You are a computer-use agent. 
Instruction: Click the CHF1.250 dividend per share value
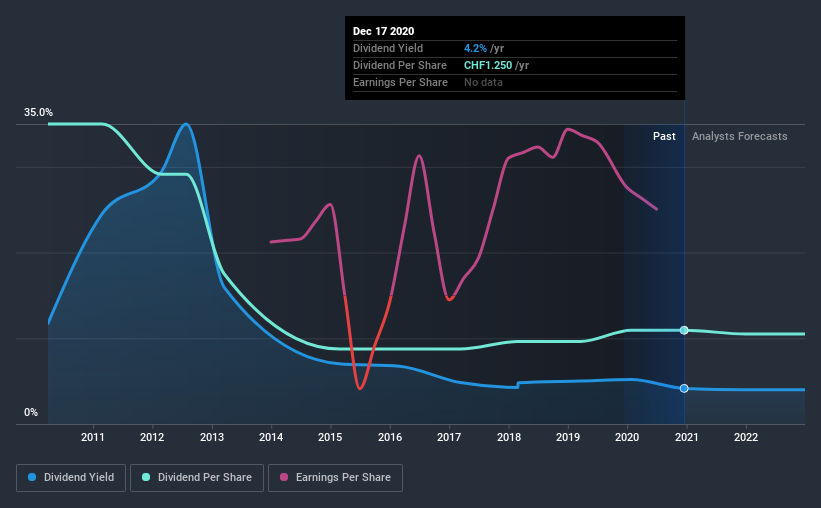(x=488, y=65)
